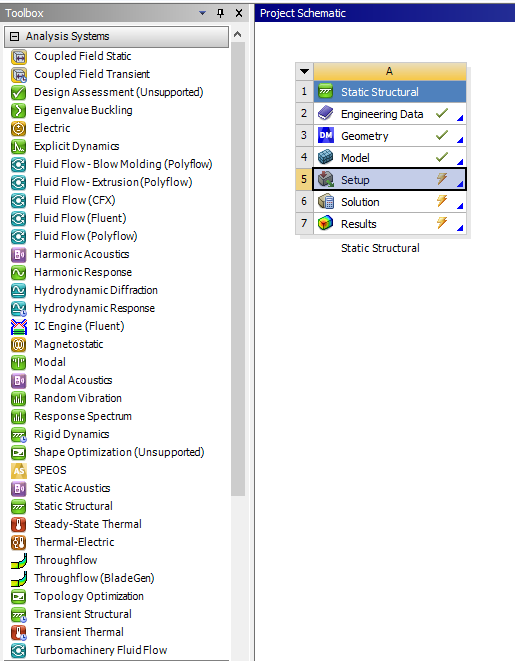
Task: Select Throughflow (BladeGen) entry
Action: (94, 578)
